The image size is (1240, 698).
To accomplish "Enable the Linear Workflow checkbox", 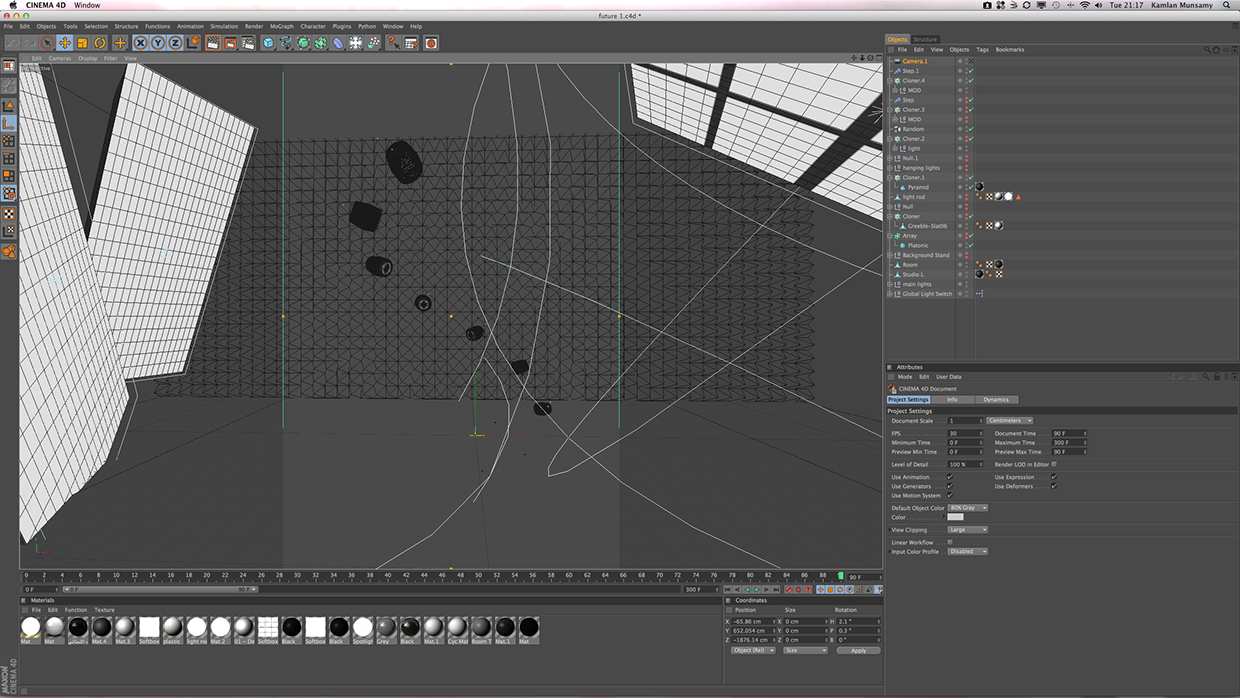I will (x=949, y=542).
